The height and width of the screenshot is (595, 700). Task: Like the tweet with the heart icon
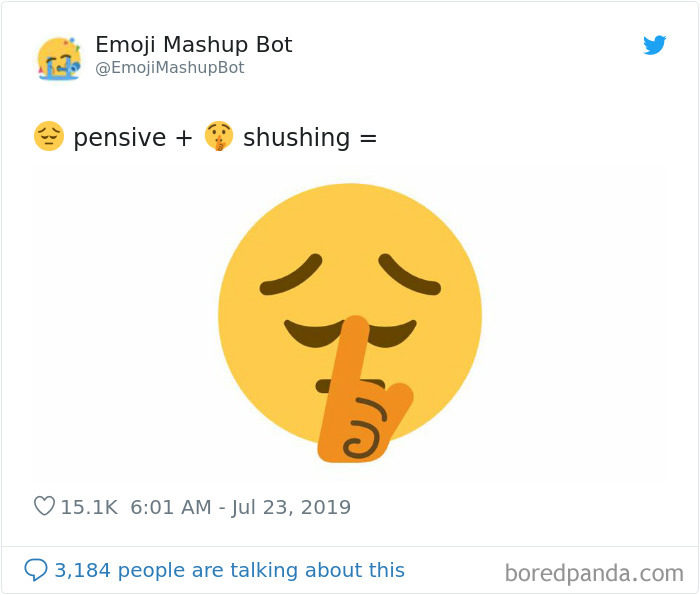pyautogui.click(x=44, y=507)
